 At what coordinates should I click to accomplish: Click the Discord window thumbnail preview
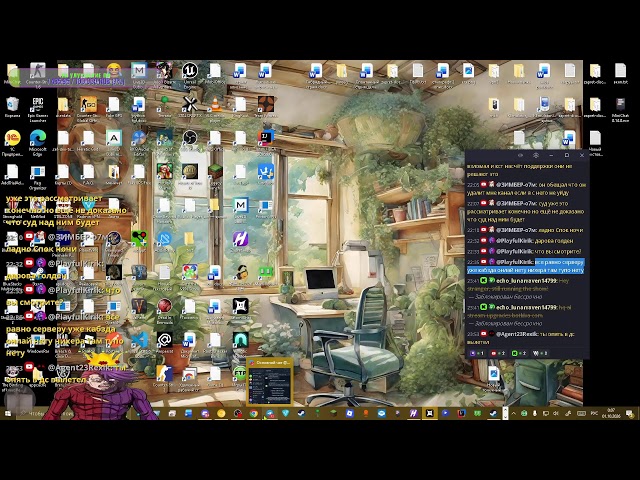[270, 382]
